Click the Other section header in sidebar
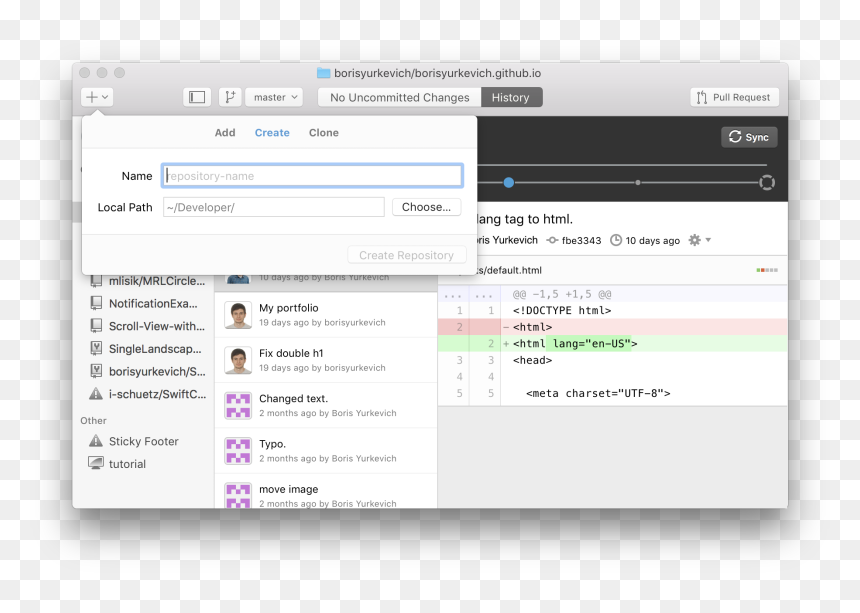 click(x=93, y=421)
